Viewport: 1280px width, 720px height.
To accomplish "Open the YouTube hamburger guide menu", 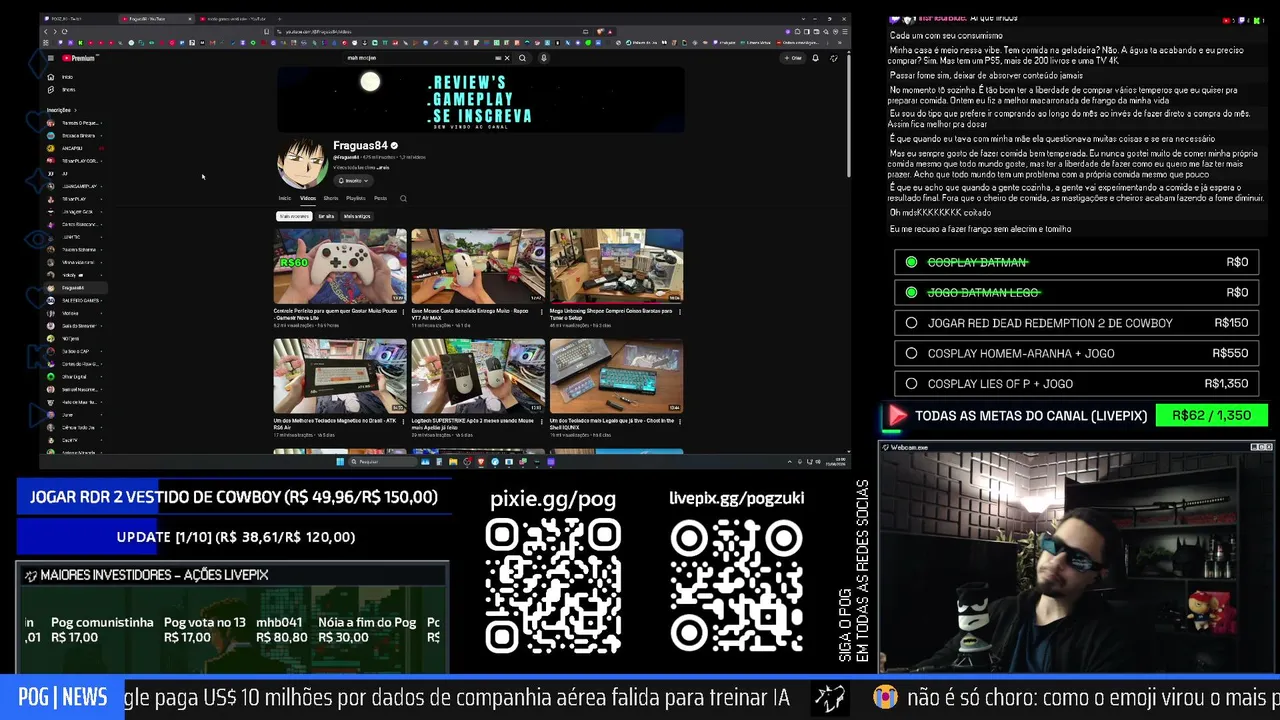I will click(x=50, y=58).
